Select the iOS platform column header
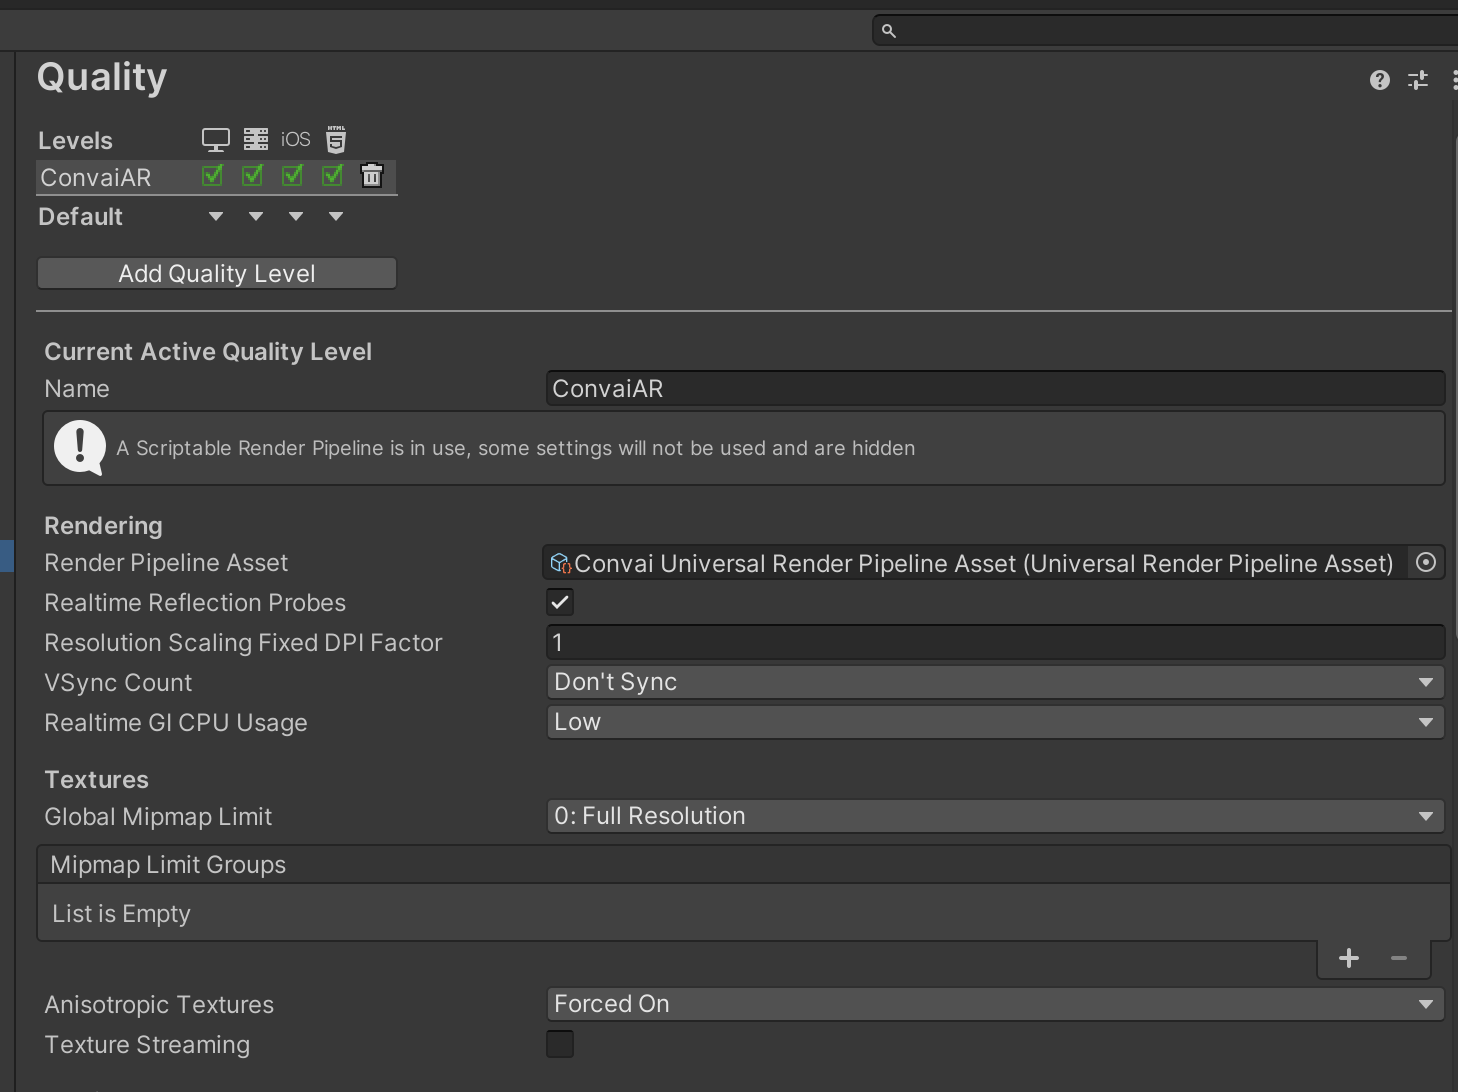 (296, 139)
